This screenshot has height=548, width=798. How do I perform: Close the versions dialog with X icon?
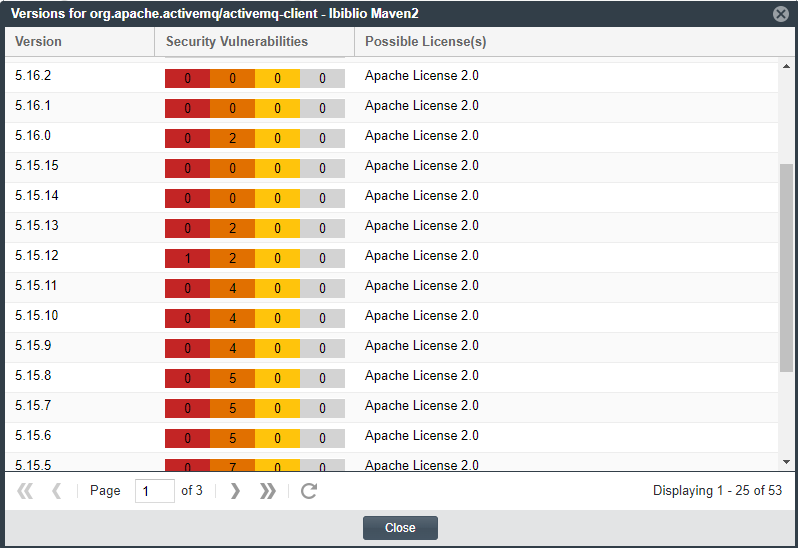(x=780, y=13)
